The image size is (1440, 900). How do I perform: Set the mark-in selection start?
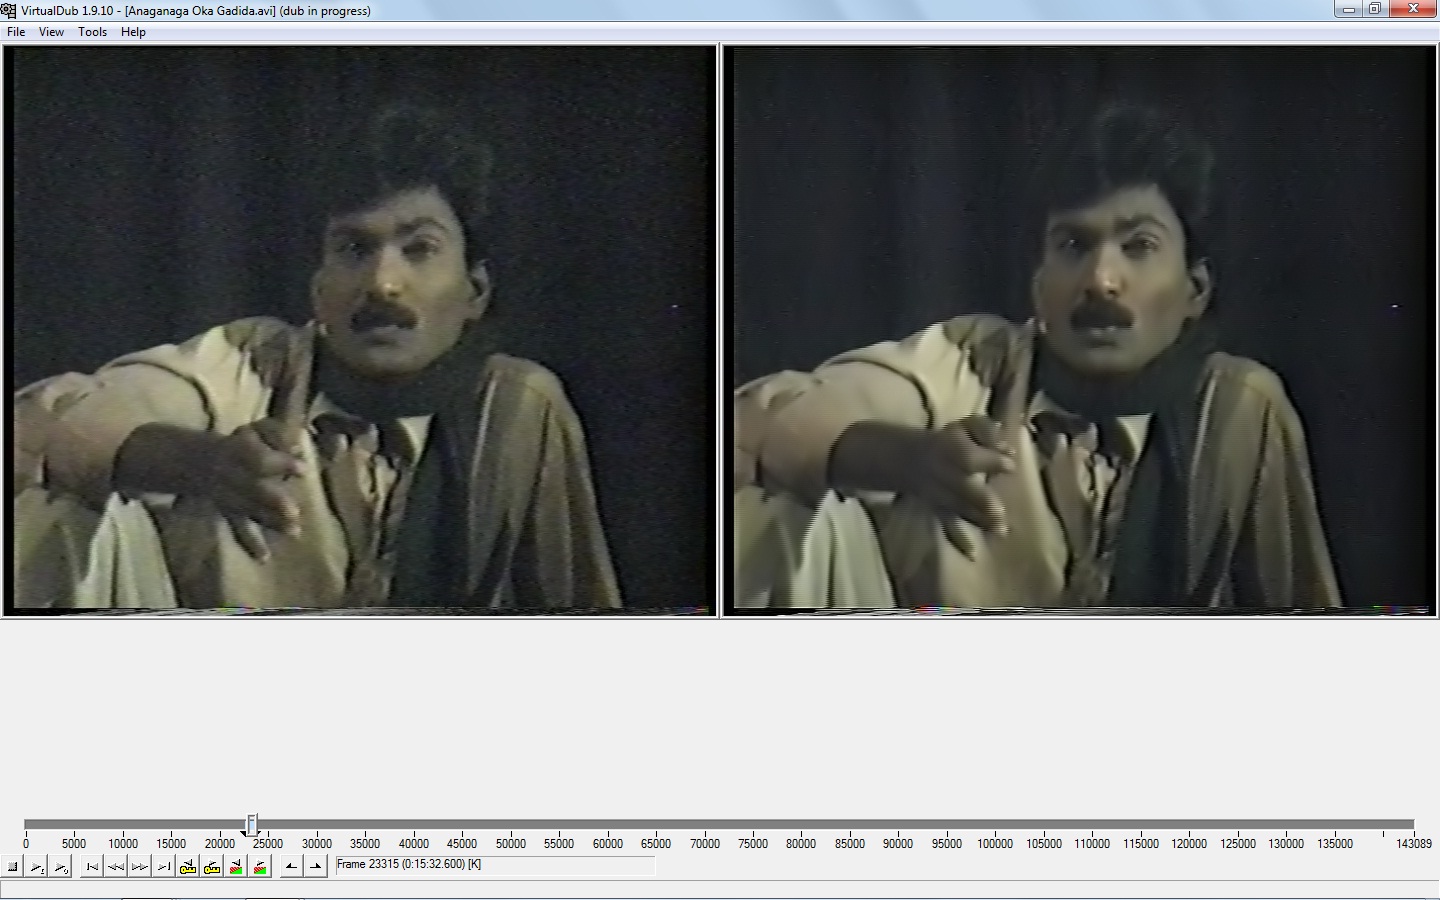point(291,867)
